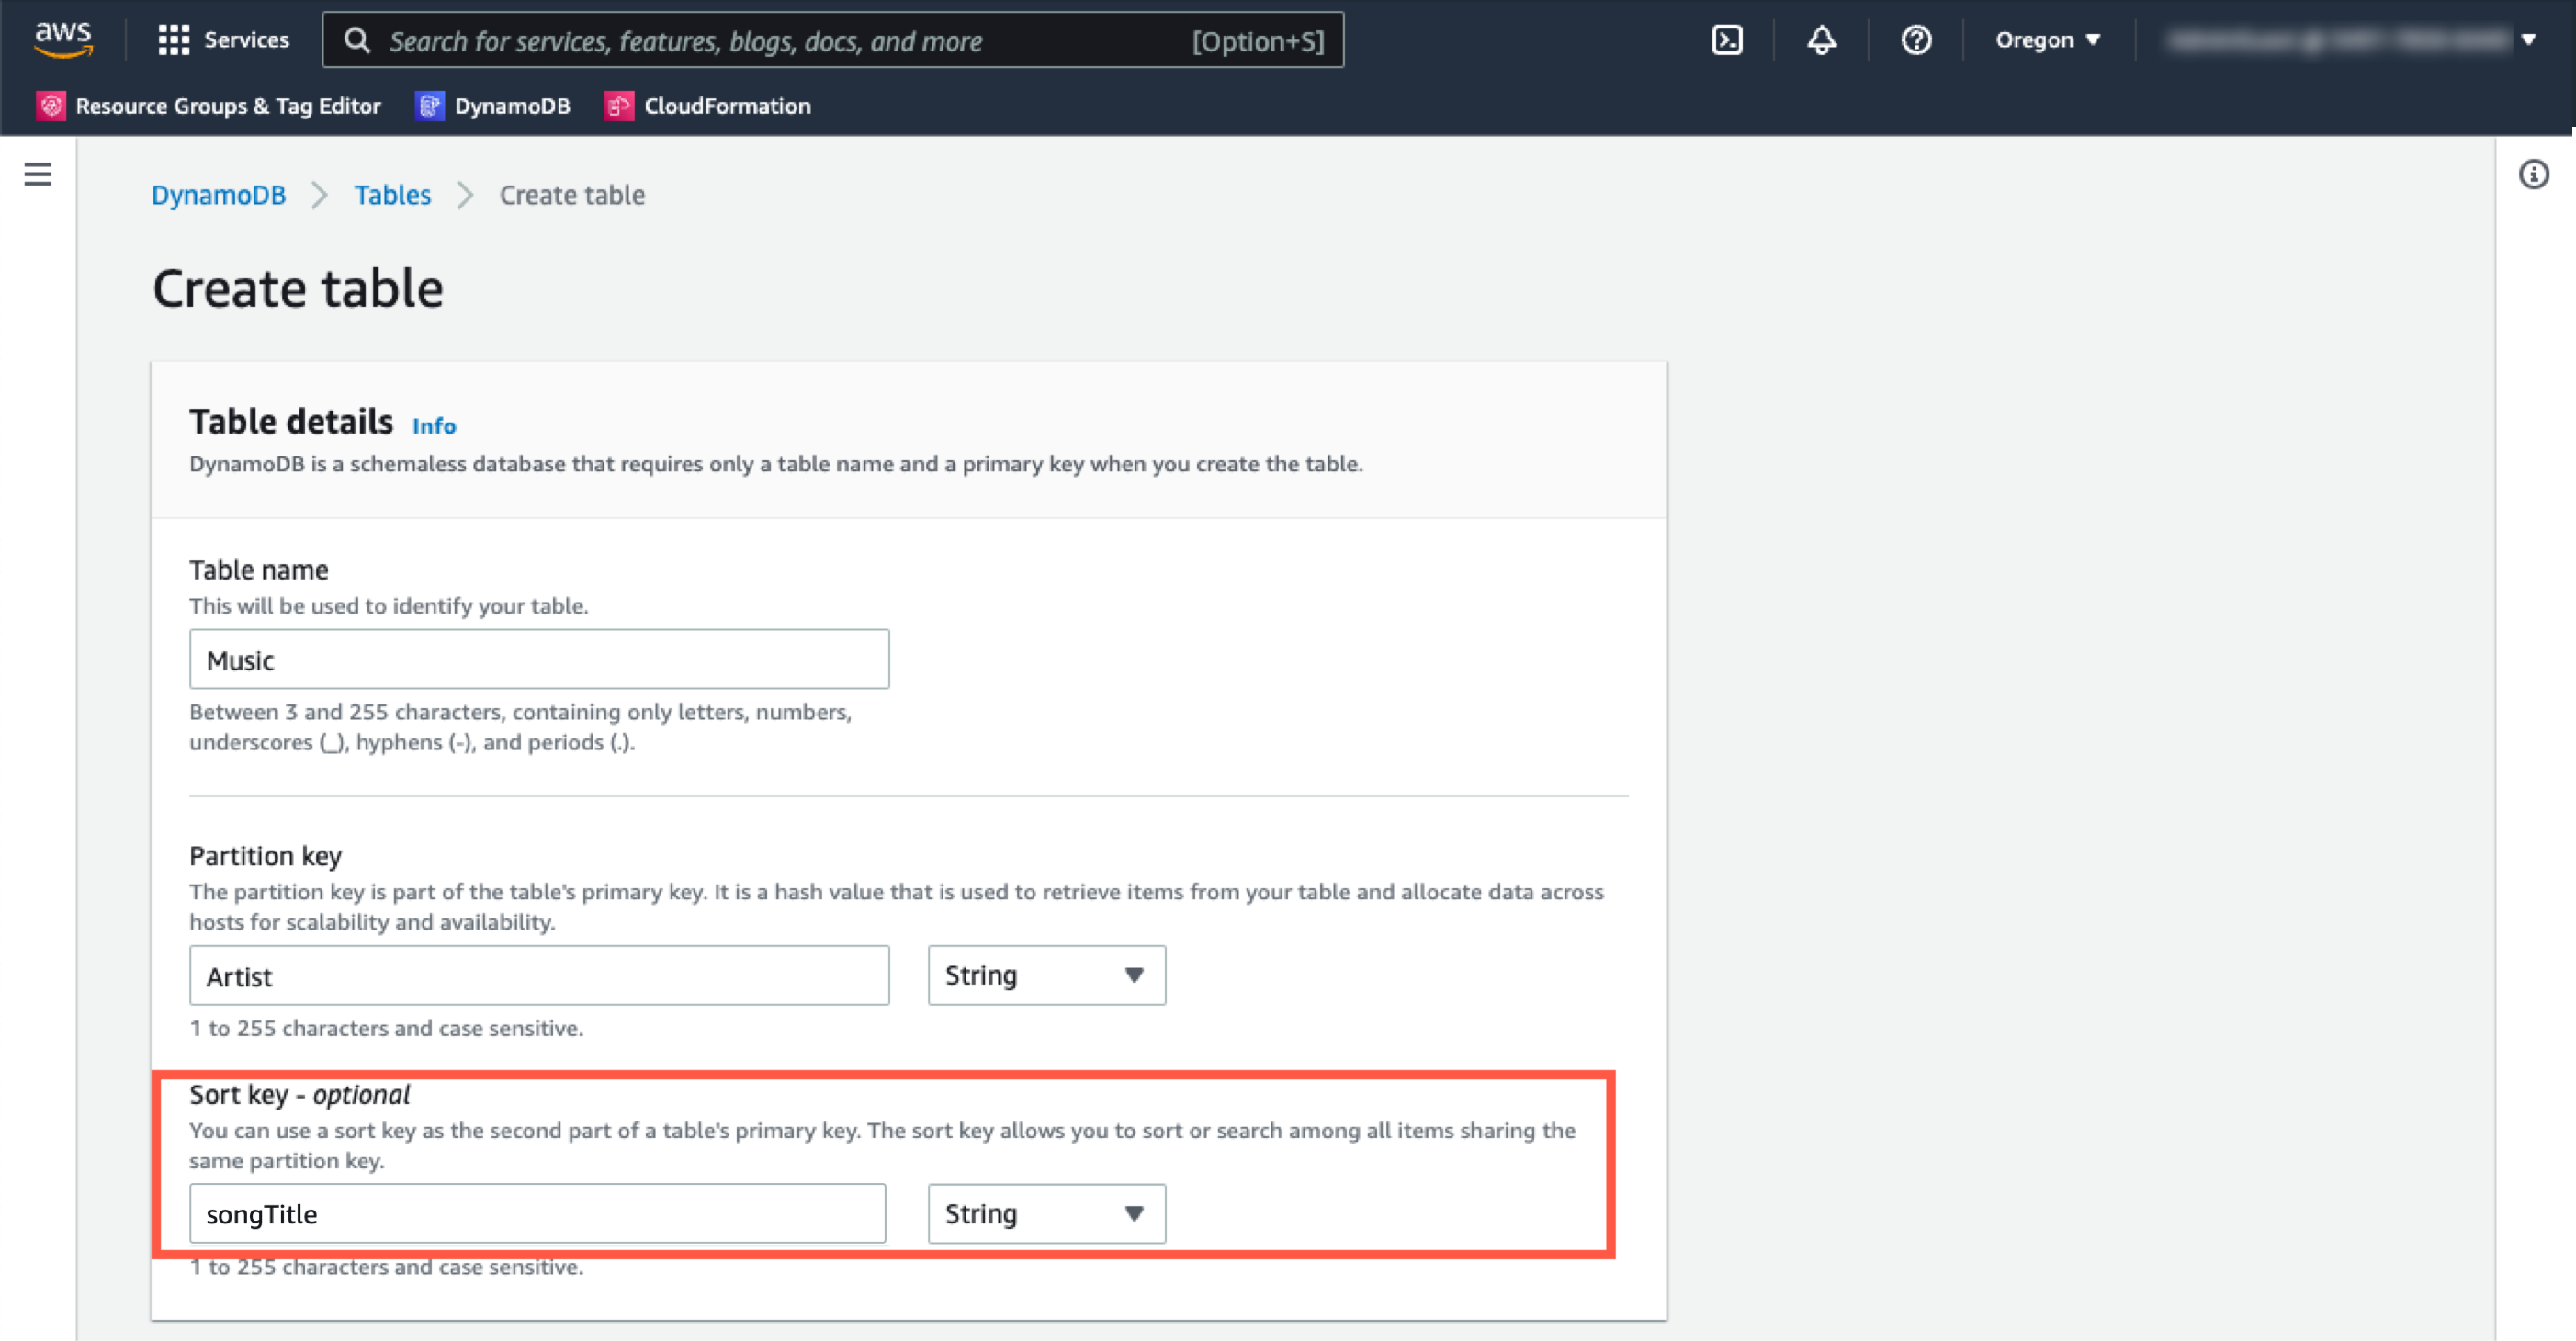Open the CloudShell terminal icon
Viewport: 2576px width, 1341px height.
[x=1727, y=40]
